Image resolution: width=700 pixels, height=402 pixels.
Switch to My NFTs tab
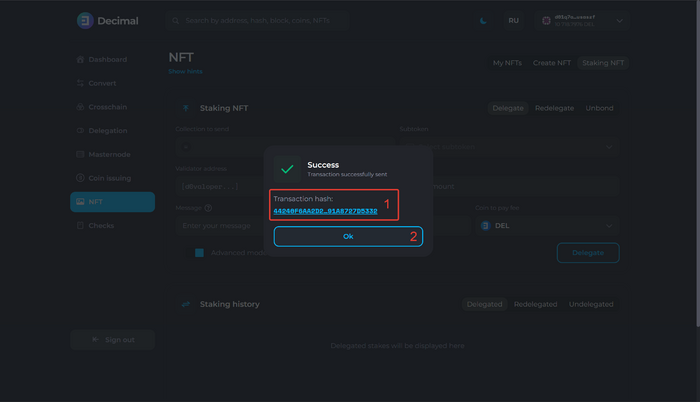click(507, 63)
